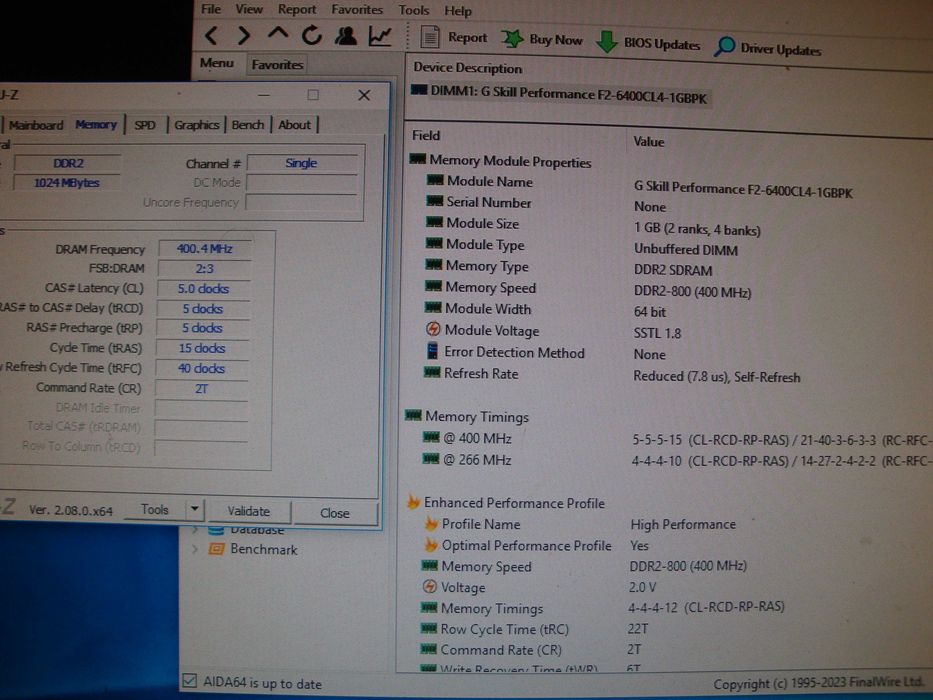
Task: Click the Validate button in CPU-Z
Action: [x=248, y=511]
